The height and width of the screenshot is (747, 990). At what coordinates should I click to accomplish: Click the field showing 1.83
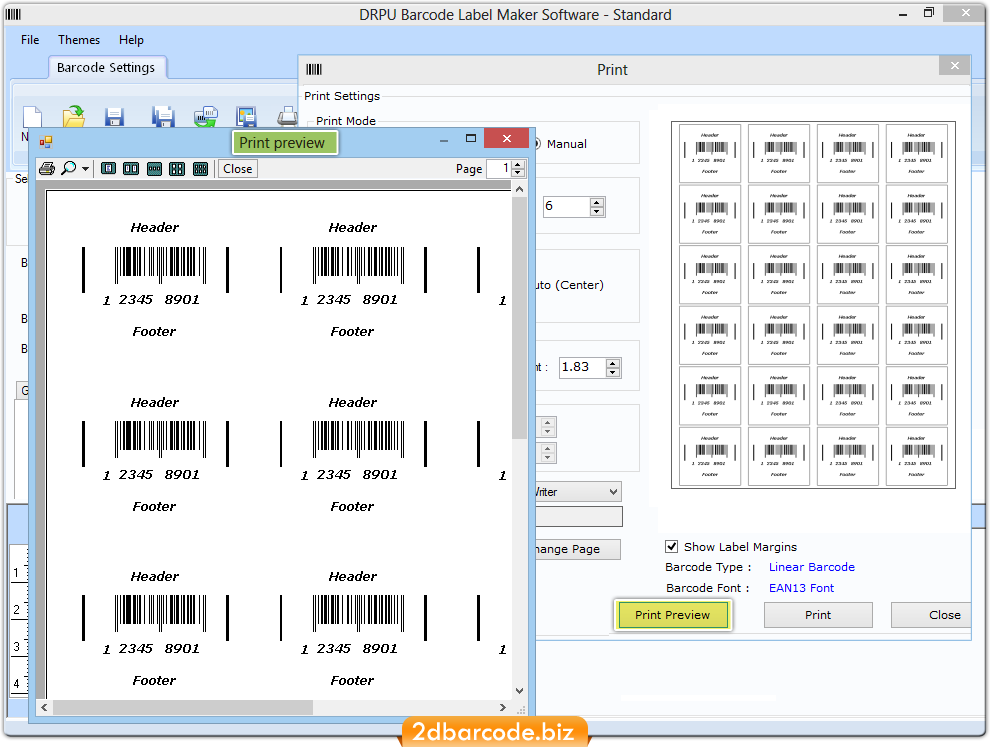[582, 367]
